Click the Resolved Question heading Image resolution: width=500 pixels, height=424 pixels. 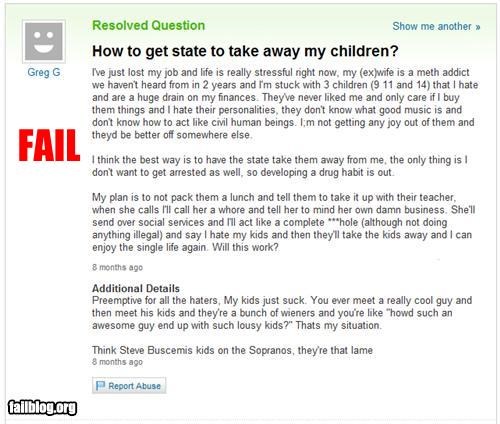[x=148, y=25]
